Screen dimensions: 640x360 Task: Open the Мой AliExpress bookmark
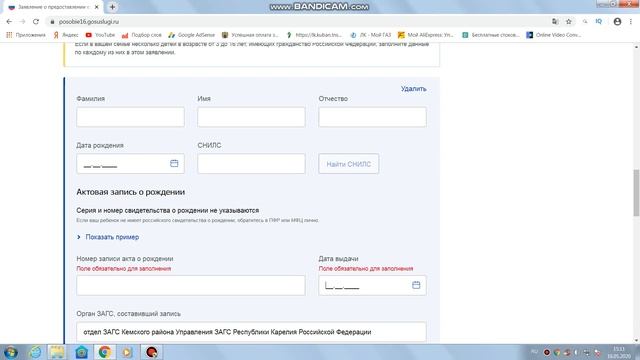[x=426, y=35]
